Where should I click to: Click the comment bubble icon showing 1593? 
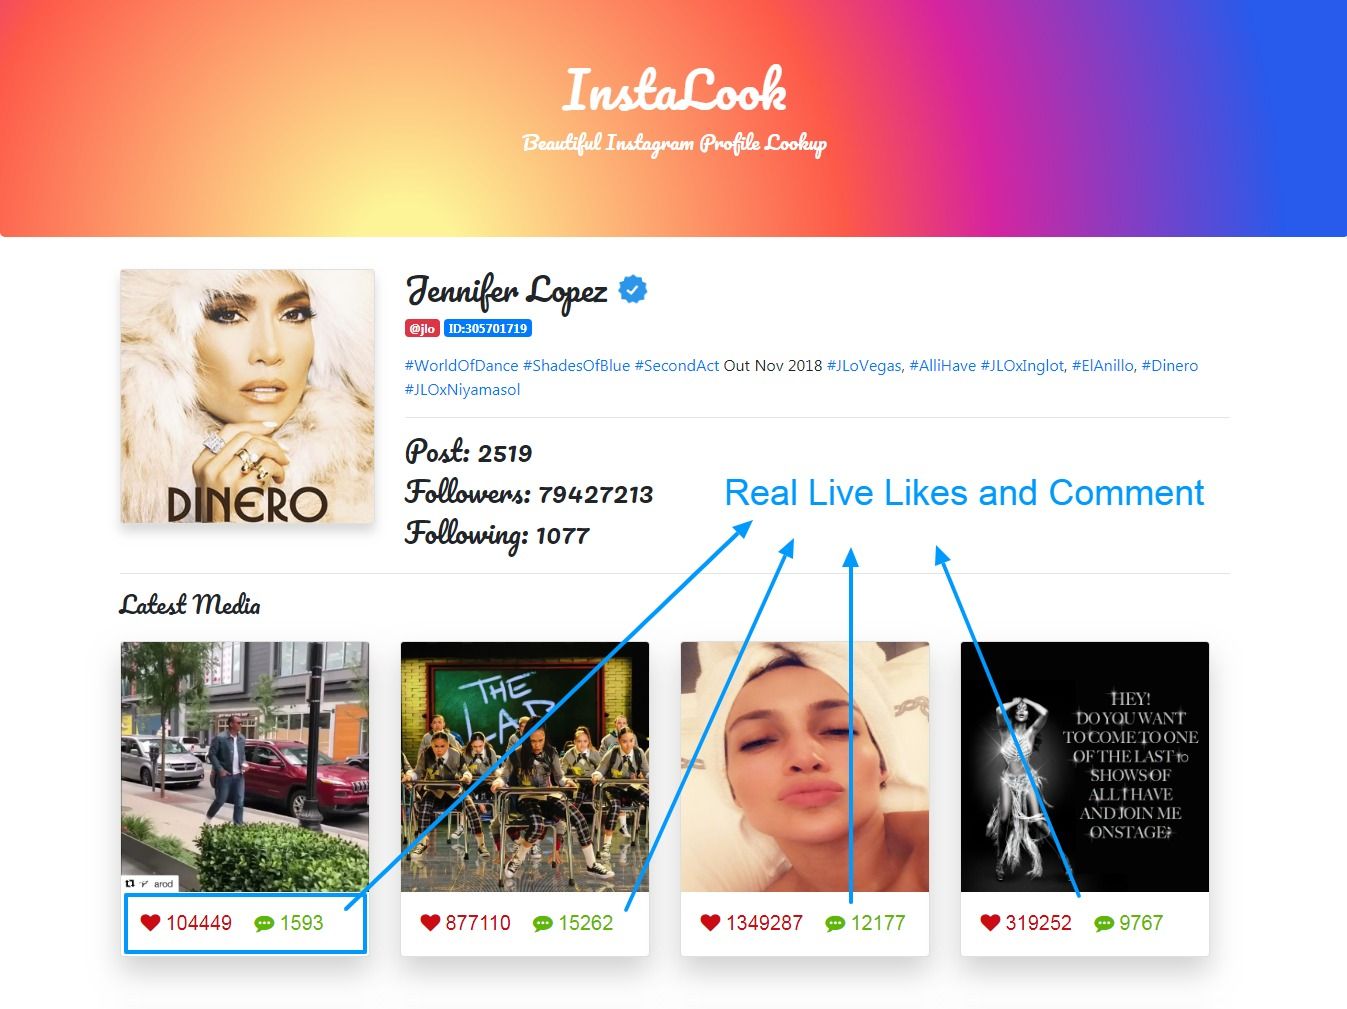tap(264, 923)
